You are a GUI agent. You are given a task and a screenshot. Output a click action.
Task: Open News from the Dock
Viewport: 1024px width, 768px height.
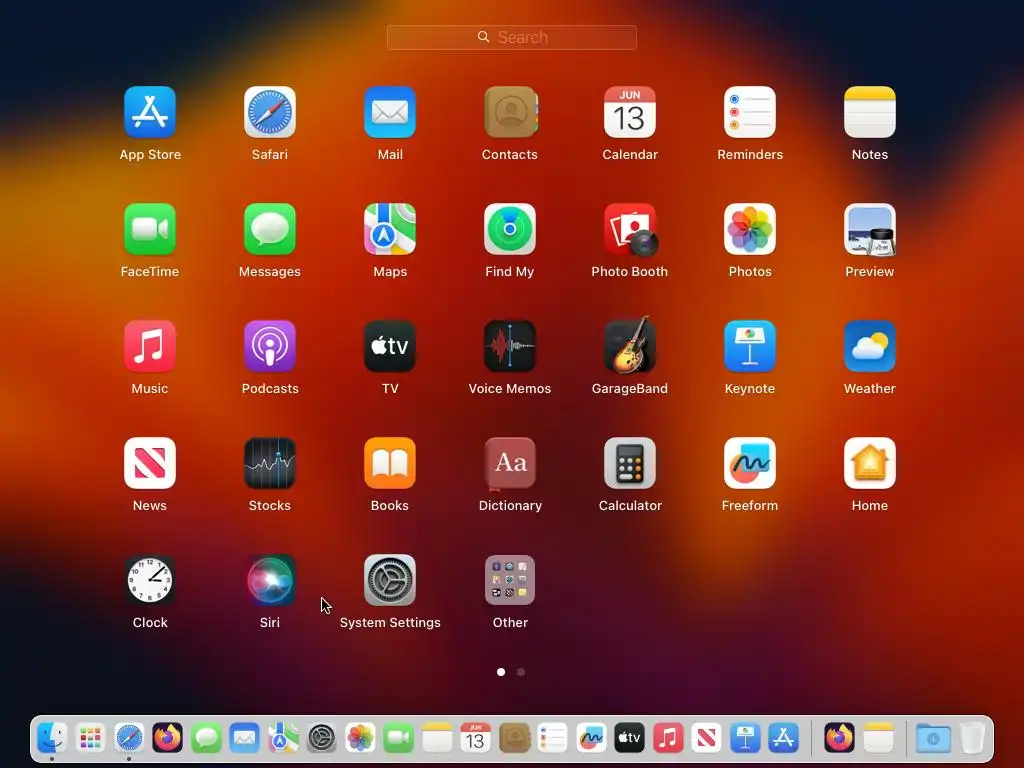707,739
